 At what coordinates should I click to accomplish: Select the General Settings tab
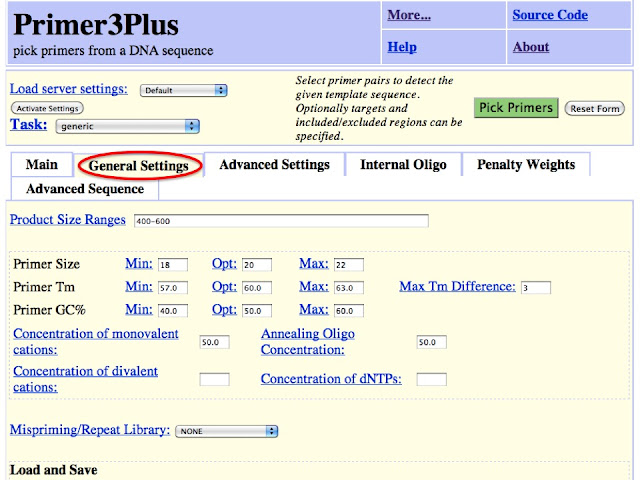[x=139, y=166]
